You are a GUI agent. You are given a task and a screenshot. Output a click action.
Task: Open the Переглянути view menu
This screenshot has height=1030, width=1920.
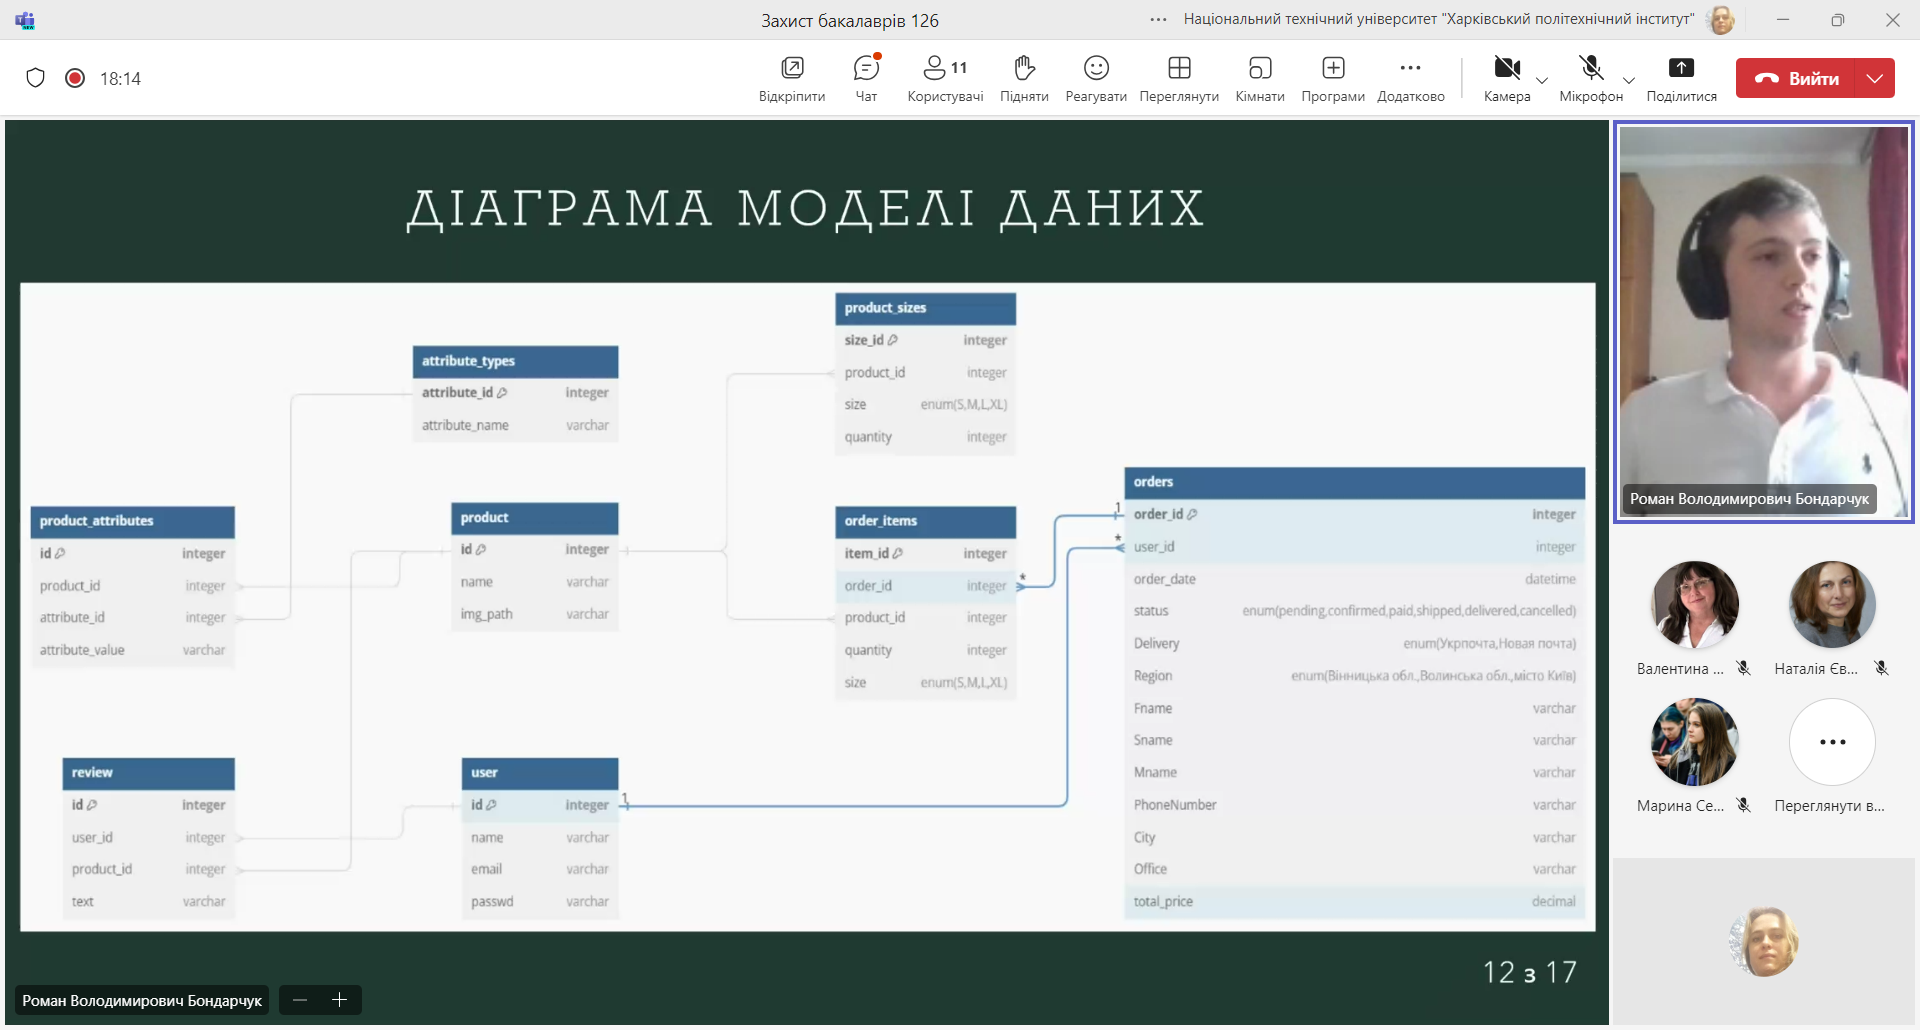coord(1179,78)
